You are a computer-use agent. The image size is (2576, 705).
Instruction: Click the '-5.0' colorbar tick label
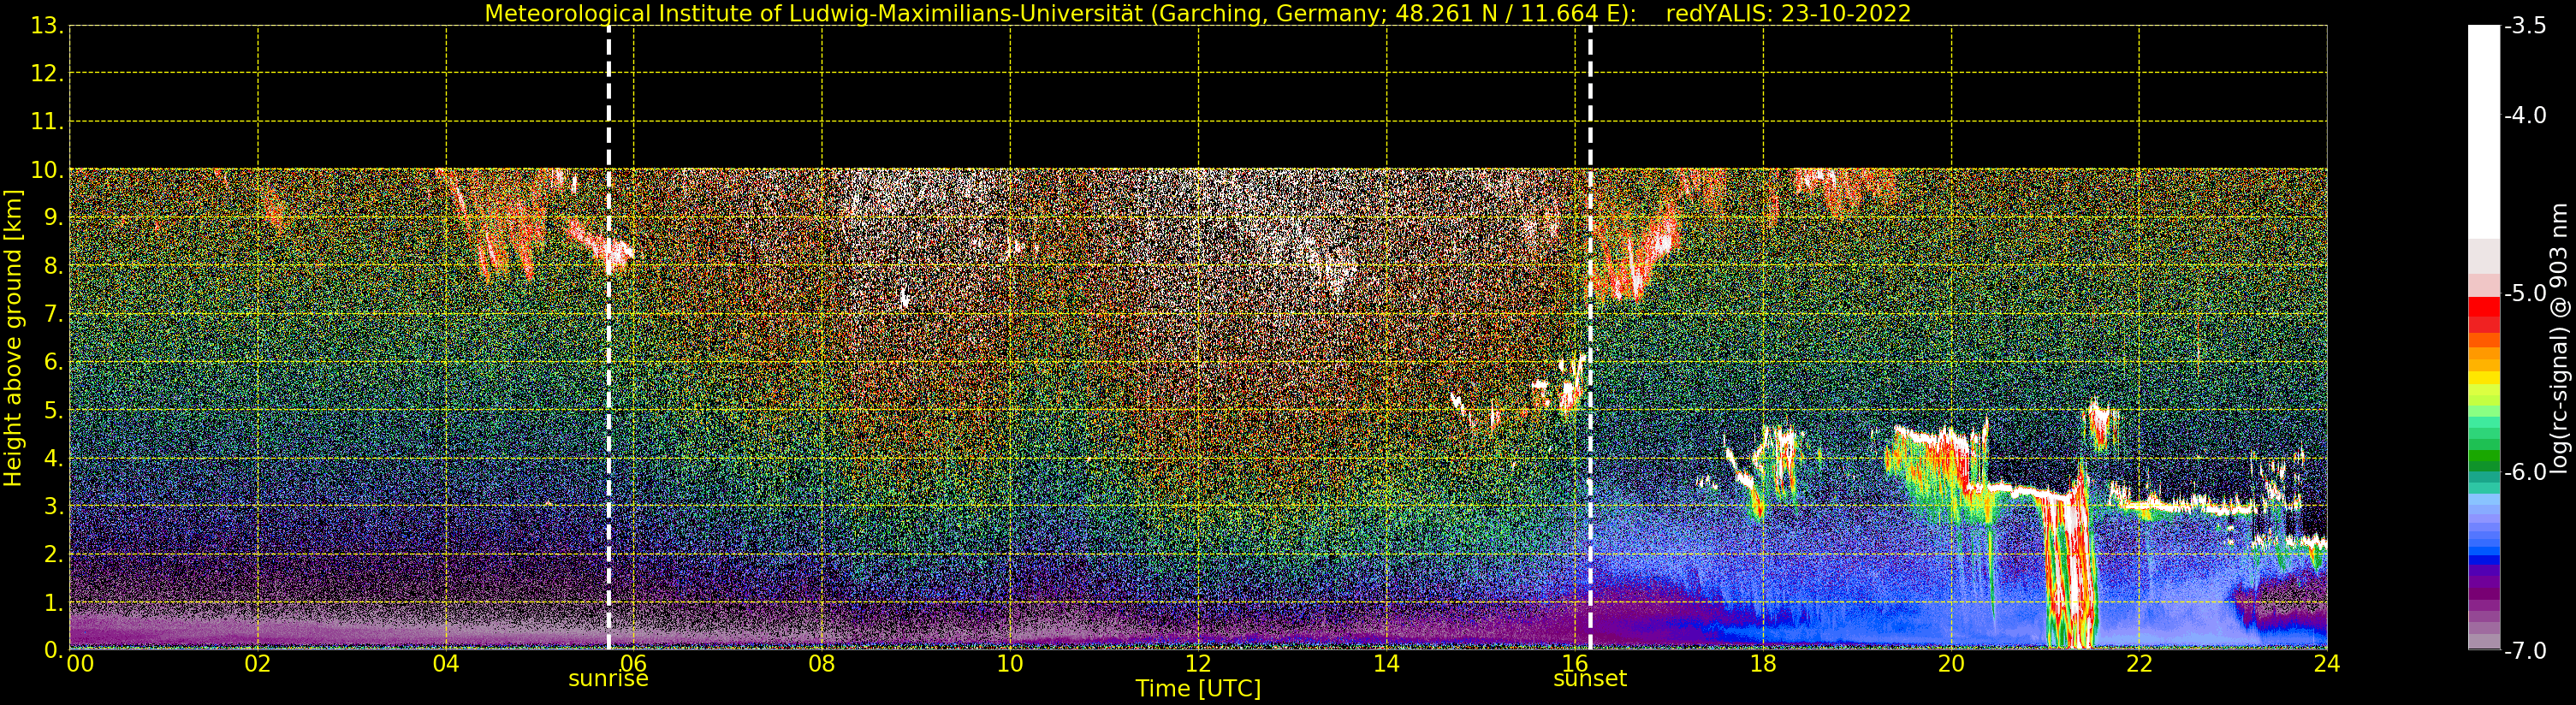(2526, 293)
